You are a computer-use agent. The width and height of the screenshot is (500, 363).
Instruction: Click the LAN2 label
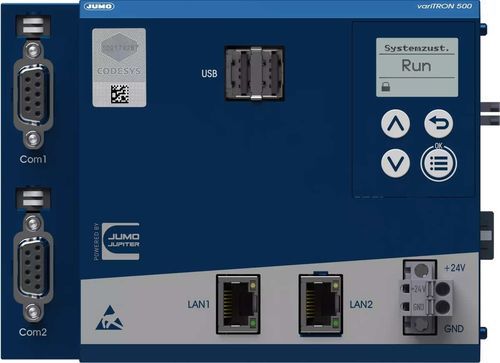point(361,304)
